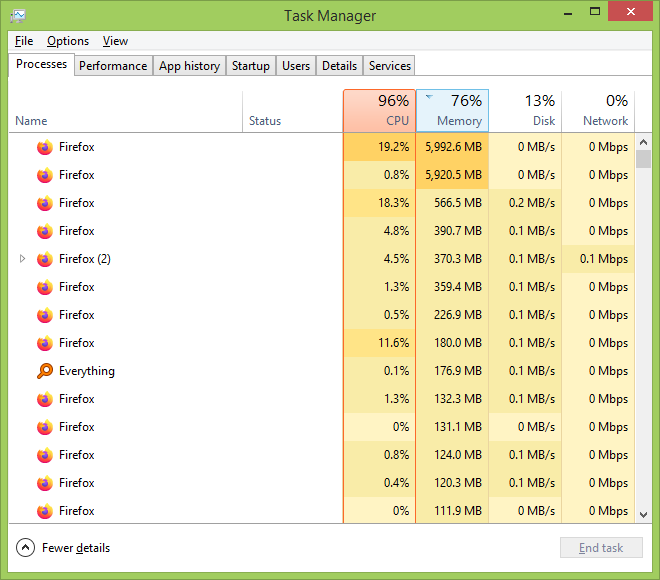The width and height of the screenshot is (660, 580).
Task: Click the End task button
Action: [x=601, y=548]
